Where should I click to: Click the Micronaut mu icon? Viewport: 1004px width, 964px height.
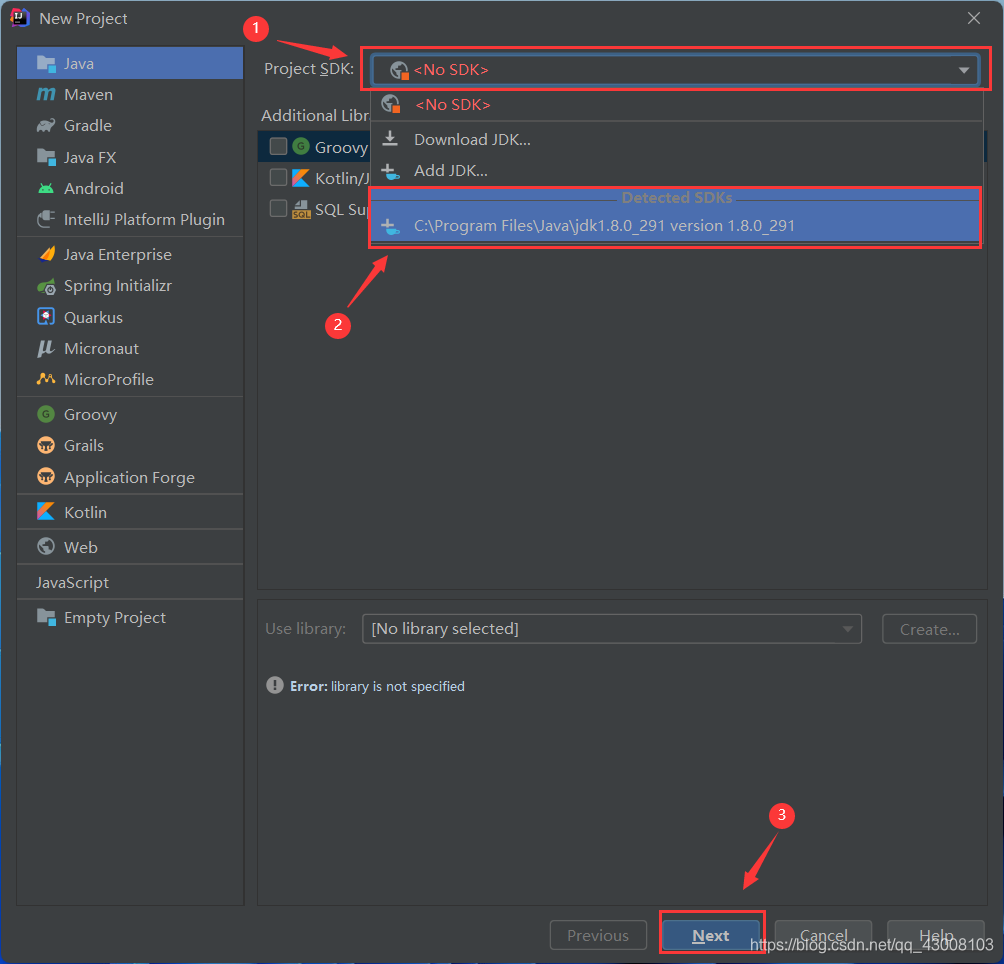pos(46,348)
